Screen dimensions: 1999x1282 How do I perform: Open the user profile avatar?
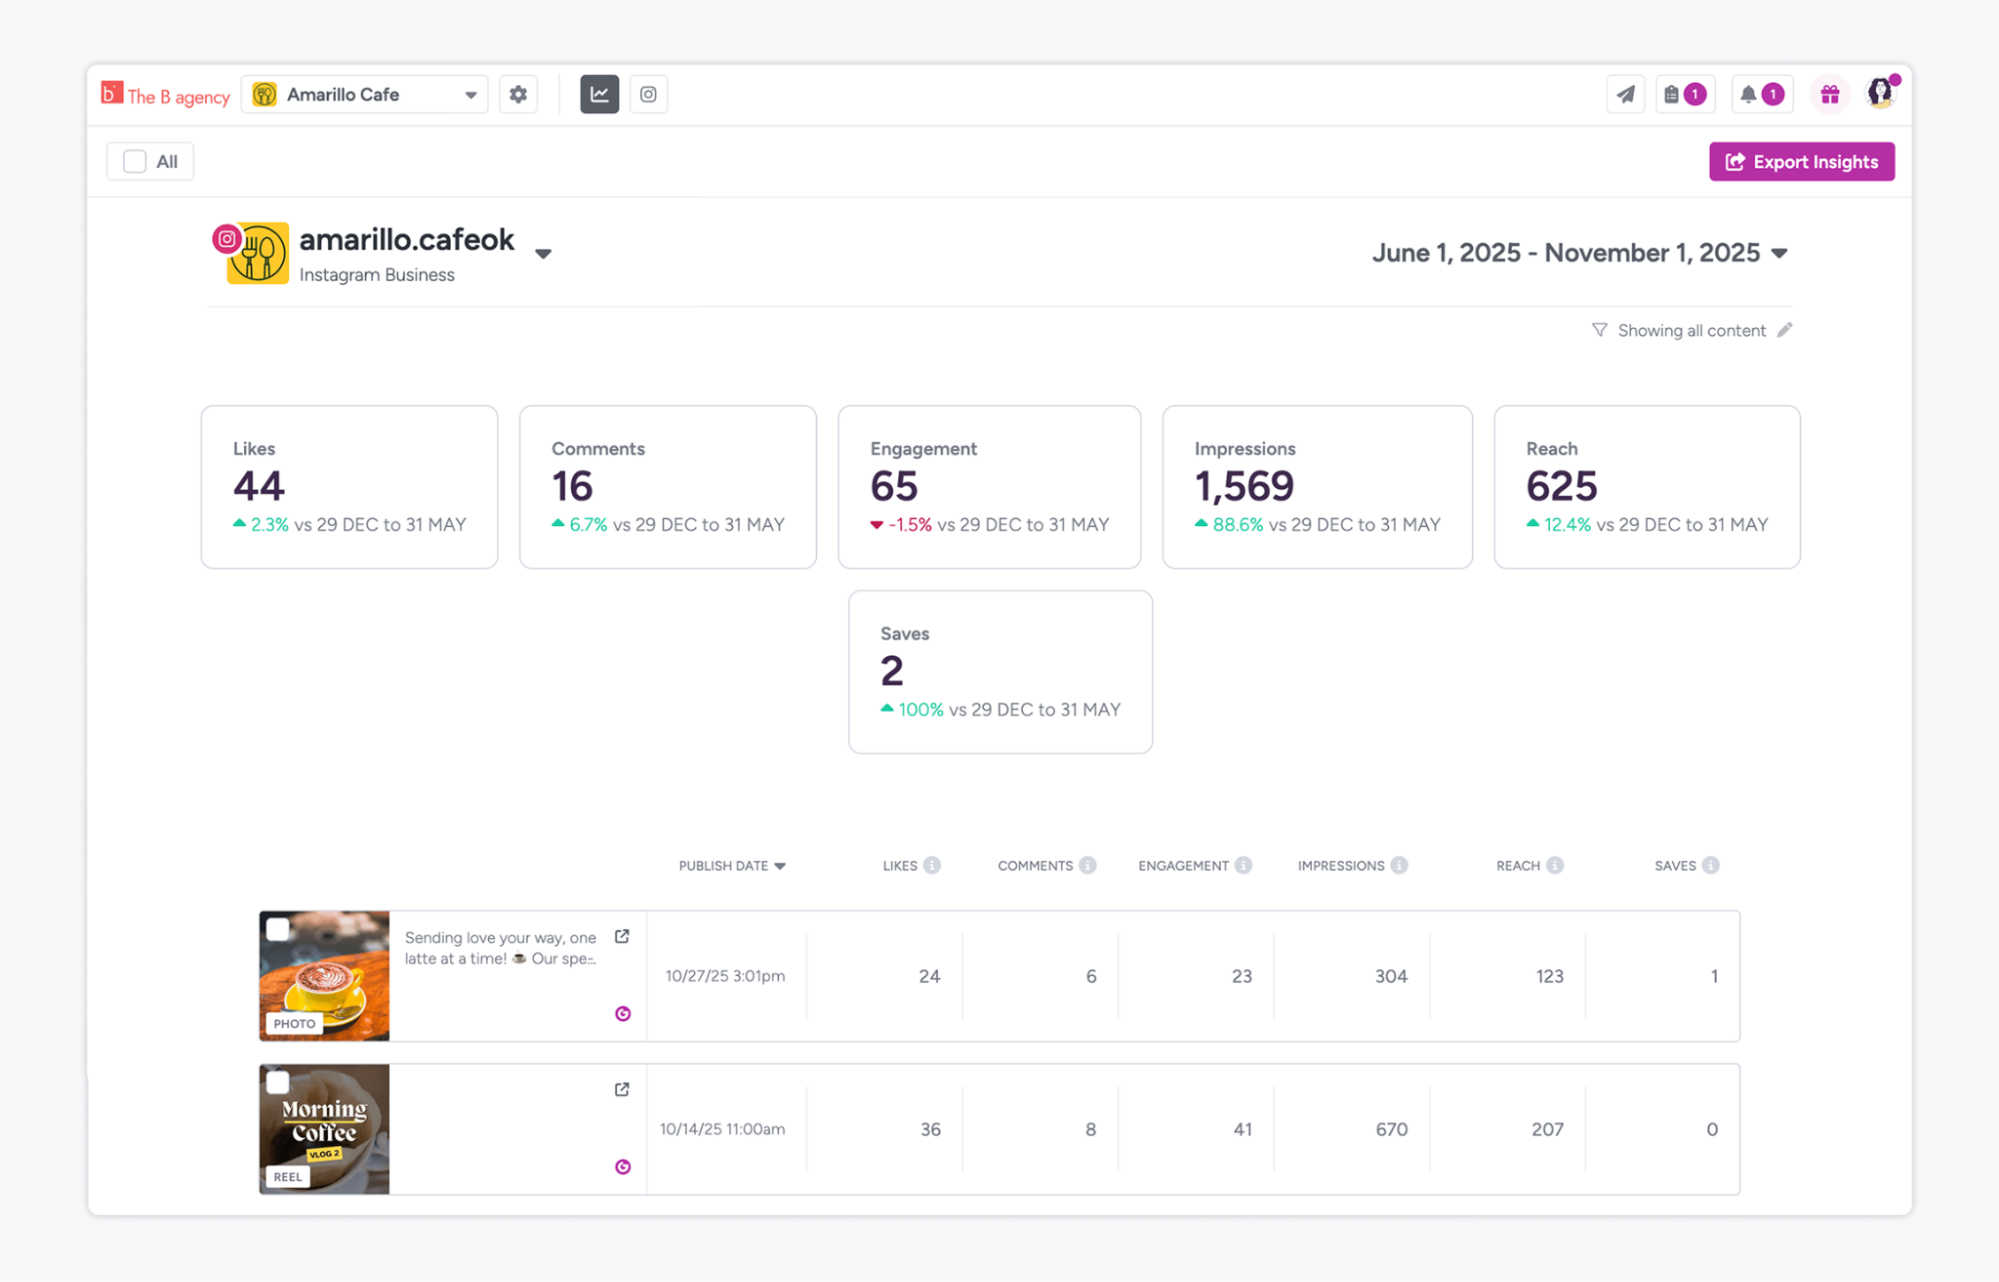pyautogui.click(x=1880, y=93)
